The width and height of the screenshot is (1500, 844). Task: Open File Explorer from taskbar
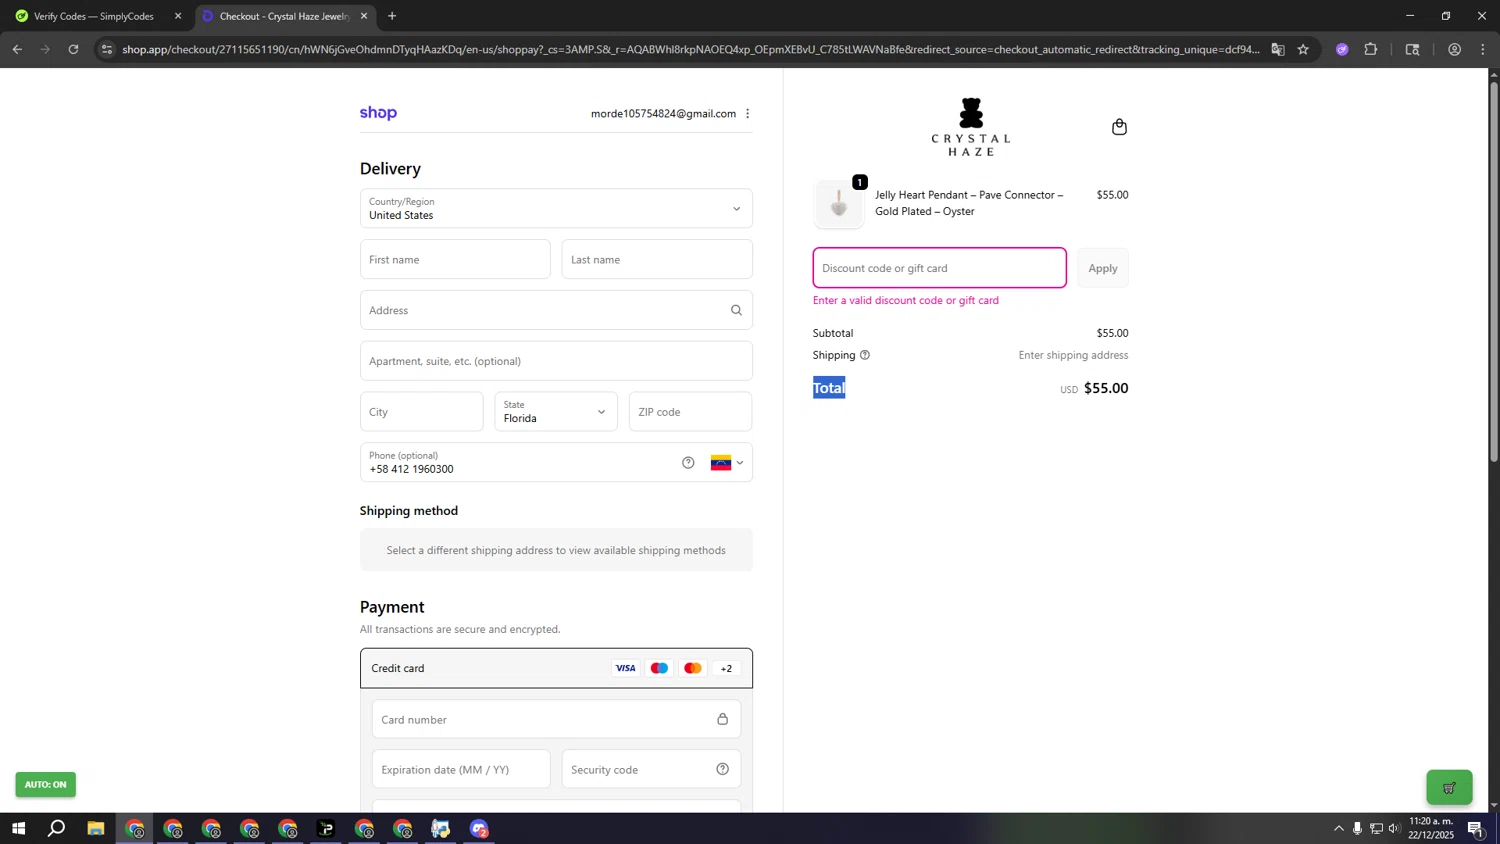[x=95, y=828]
